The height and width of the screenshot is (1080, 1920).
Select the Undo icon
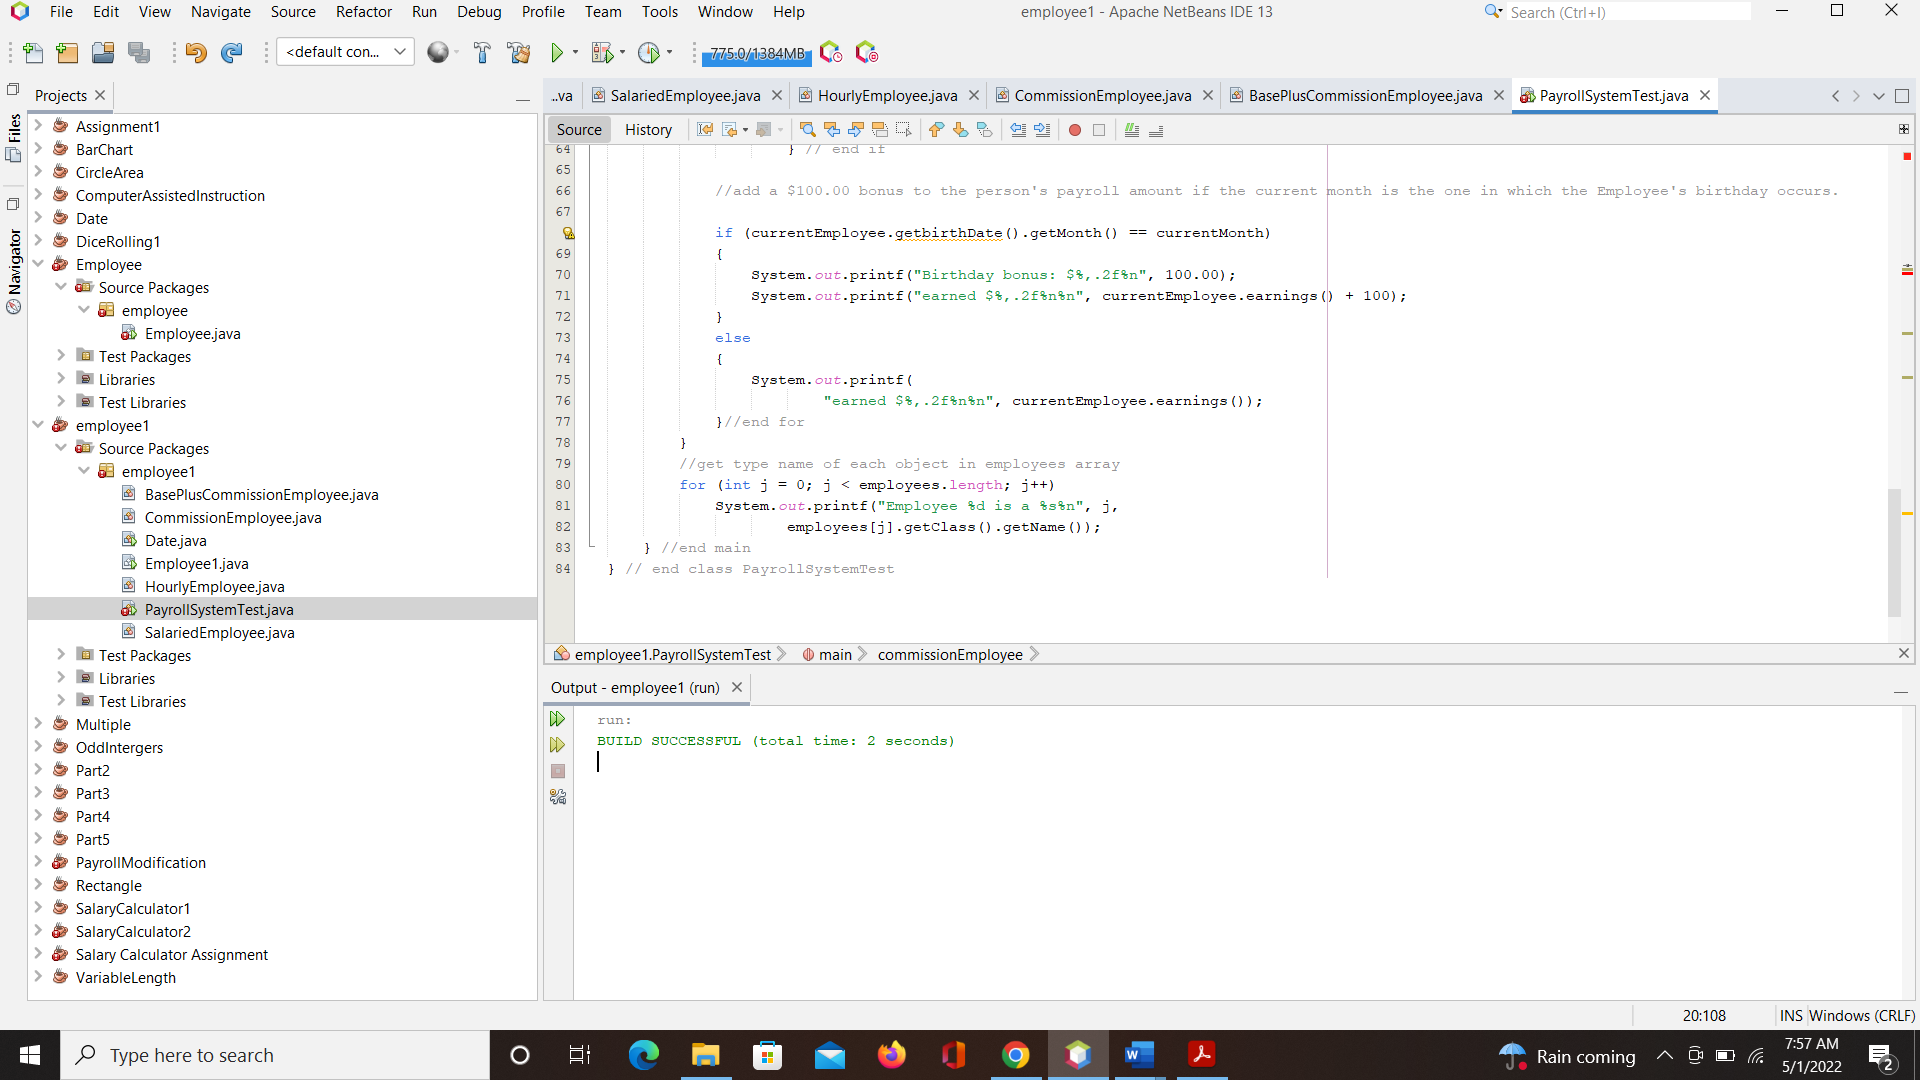[x=196, y=52]
